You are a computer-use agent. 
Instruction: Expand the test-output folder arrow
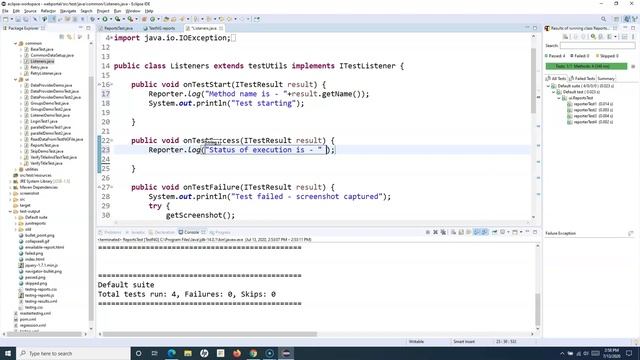pyautogui.click(x=10, y=211)
